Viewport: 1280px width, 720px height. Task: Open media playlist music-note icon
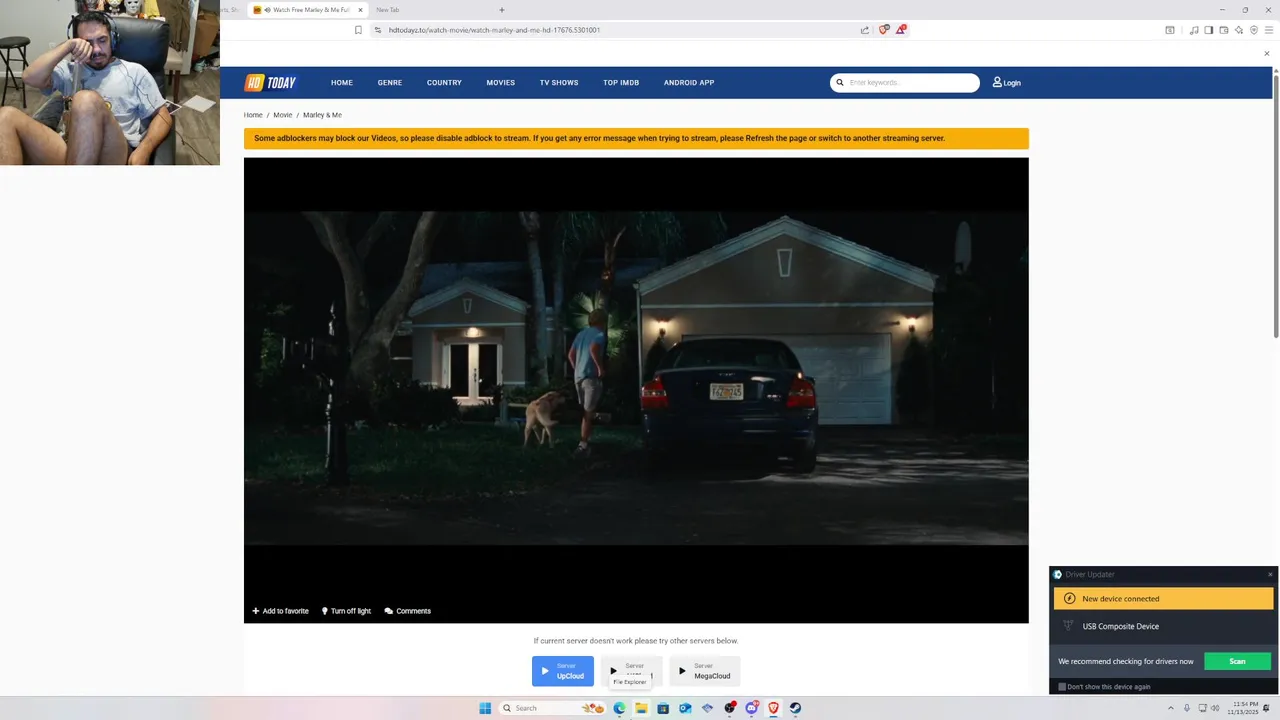[1194, 30]
